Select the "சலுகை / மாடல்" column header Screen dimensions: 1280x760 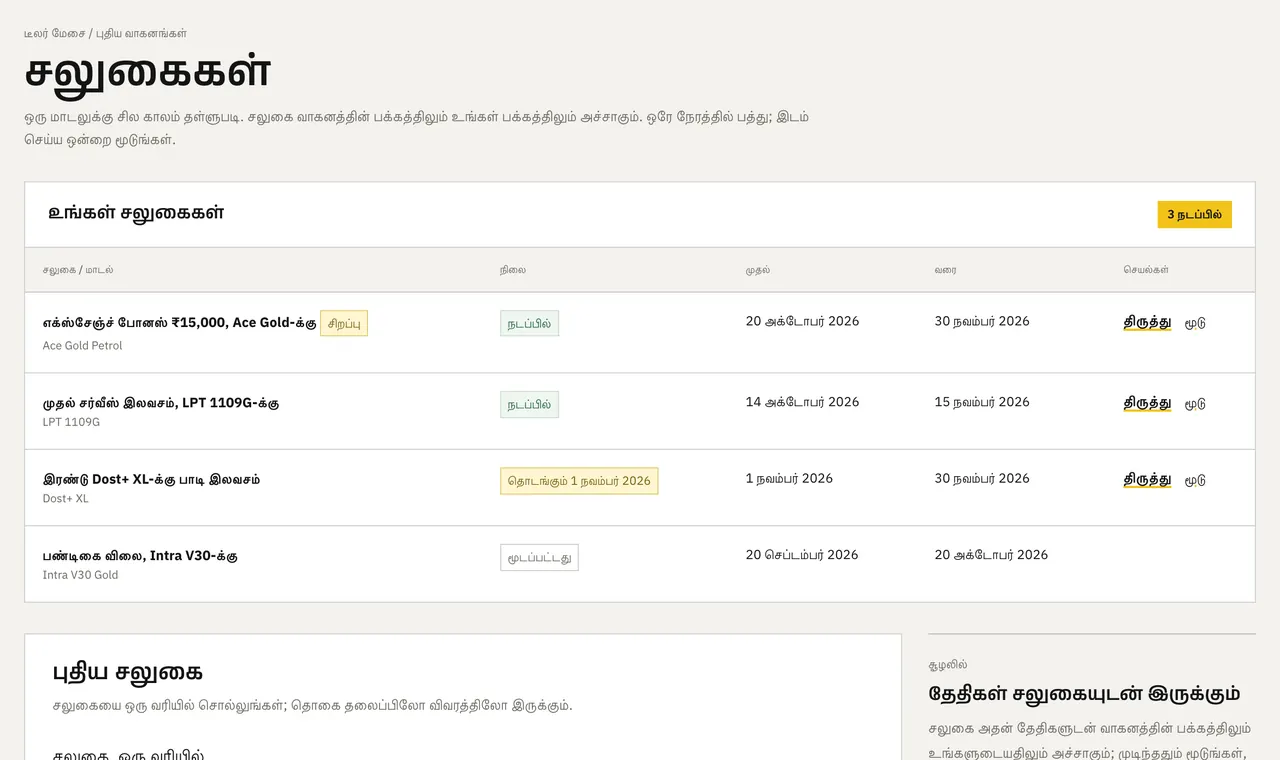click(x=78, y=270)
